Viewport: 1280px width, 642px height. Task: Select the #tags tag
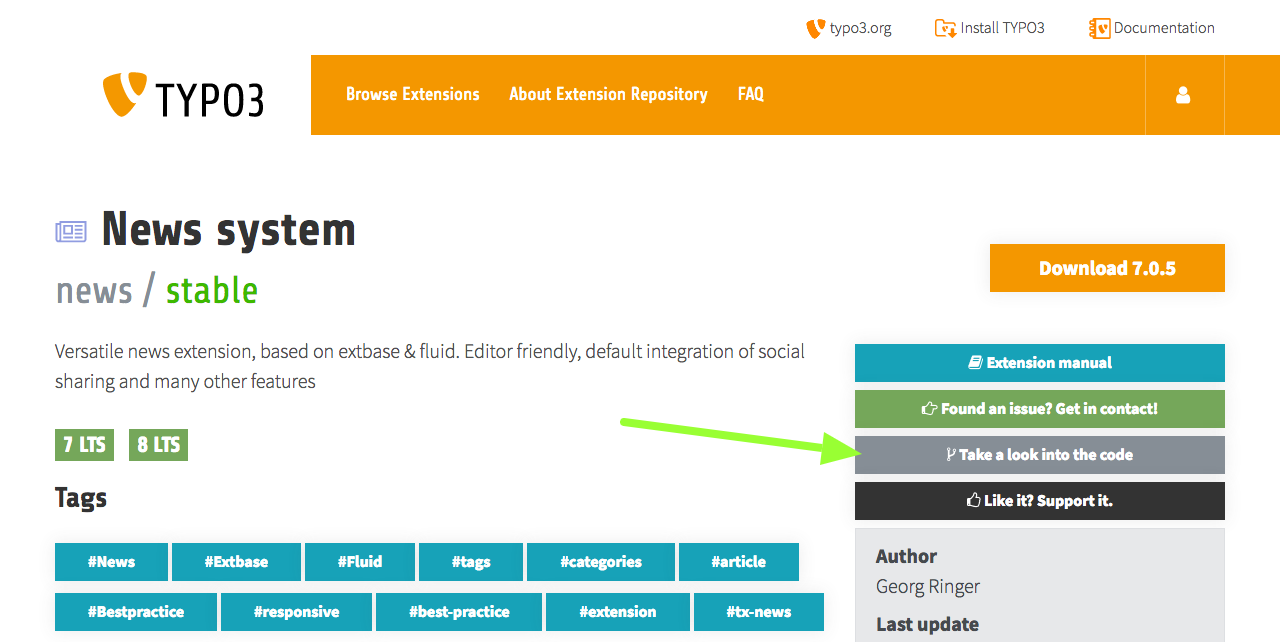[x=471, y=562]
